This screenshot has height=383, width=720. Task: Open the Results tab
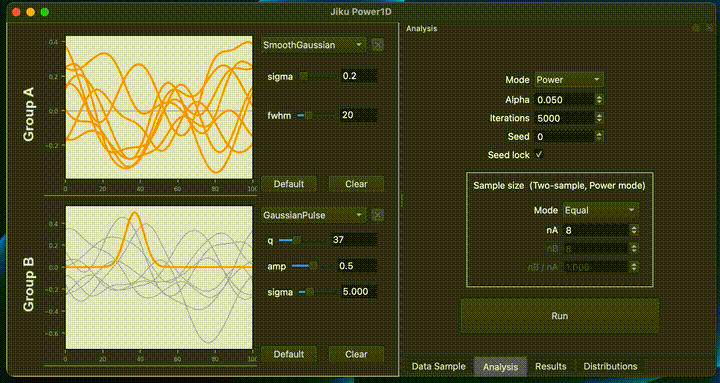pyautogui.click(x=551, y=366)
